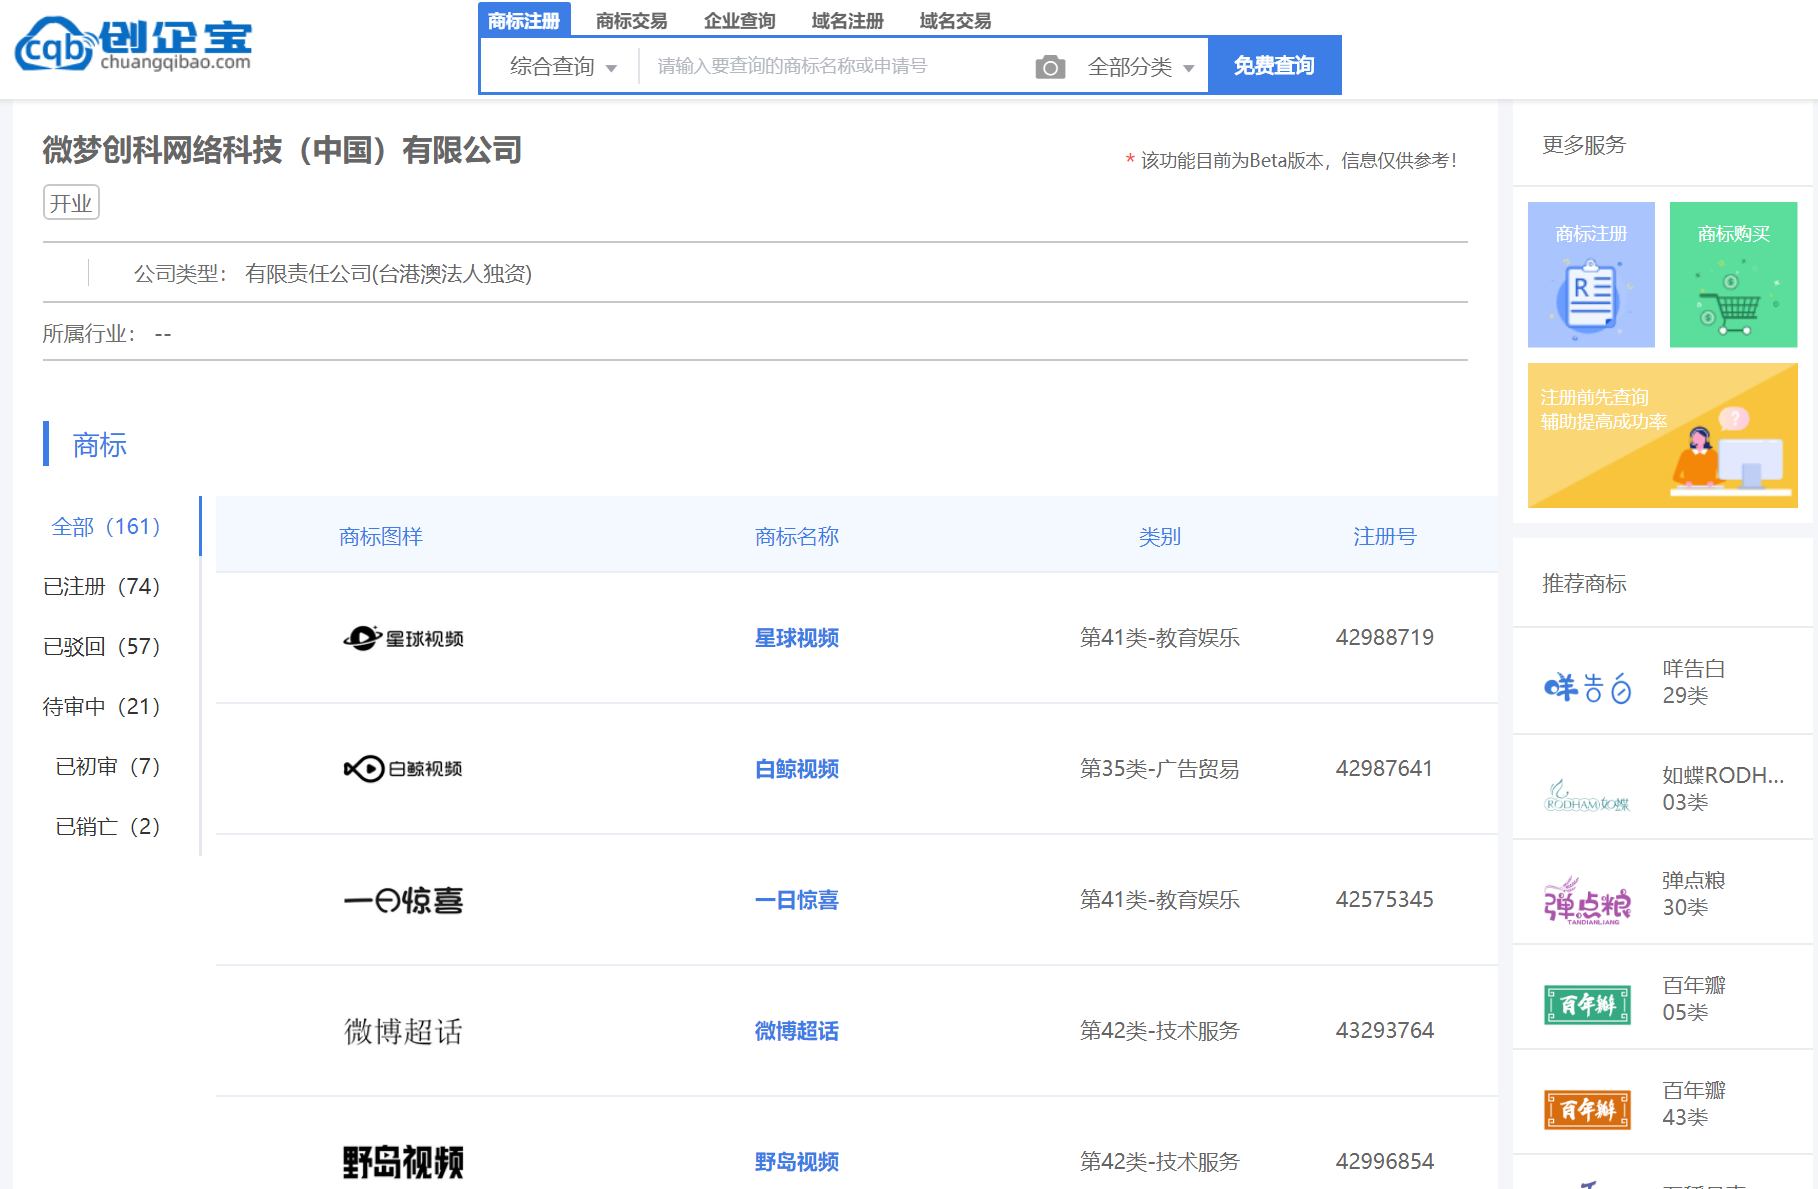Viewport: 1818px width, 1189px height.
Task: Open the 全部分类 category dropdown
Action: click(x=1141, y=67)
